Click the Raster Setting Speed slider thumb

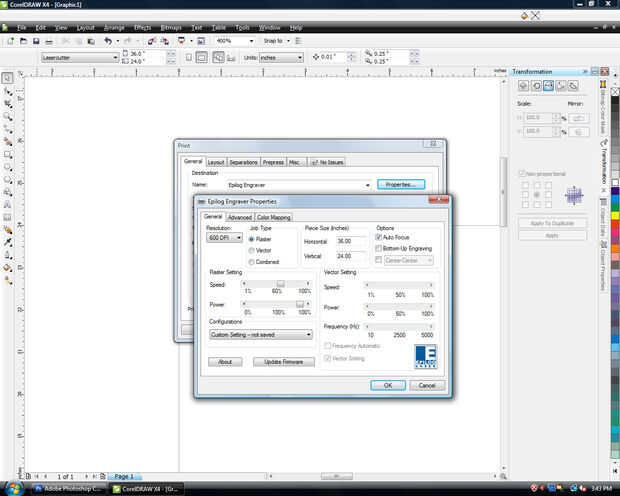coord(280,284)
